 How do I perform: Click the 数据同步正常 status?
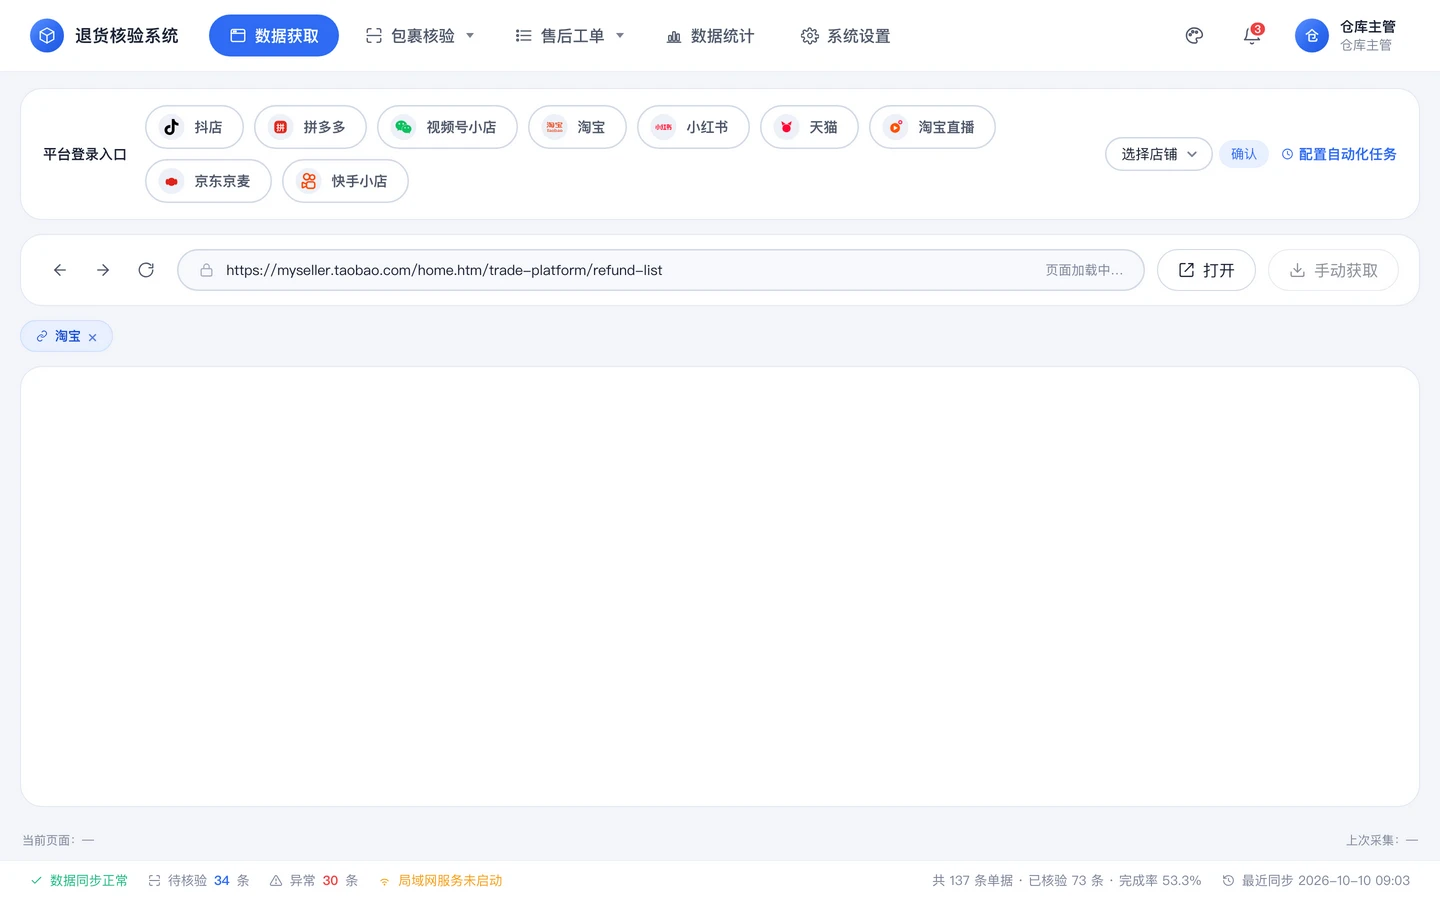(79, 881)
